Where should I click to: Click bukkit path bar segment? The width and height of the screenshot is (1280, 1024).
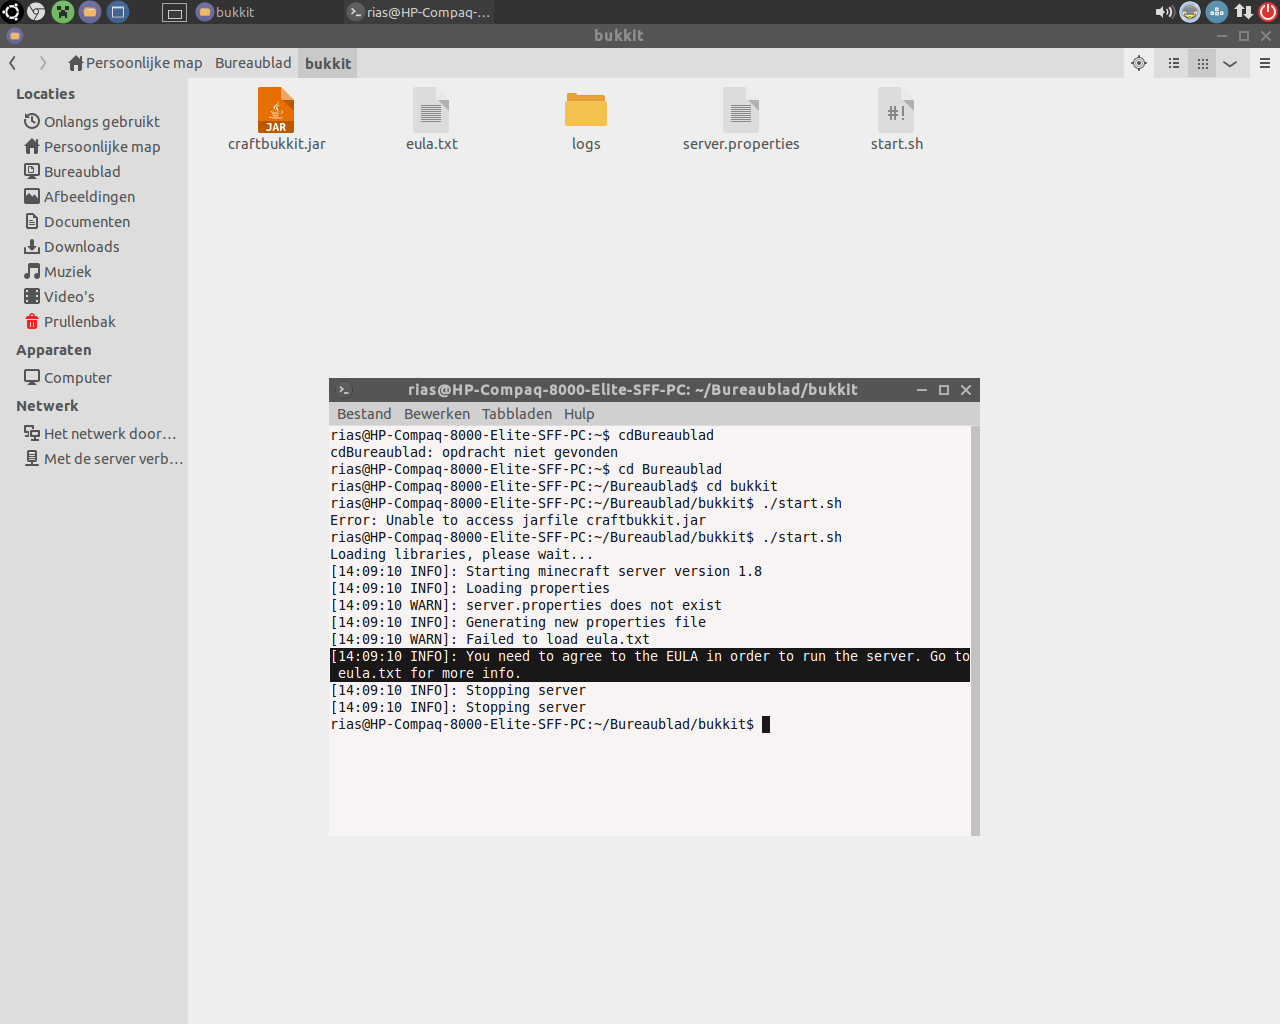[328, 63]
